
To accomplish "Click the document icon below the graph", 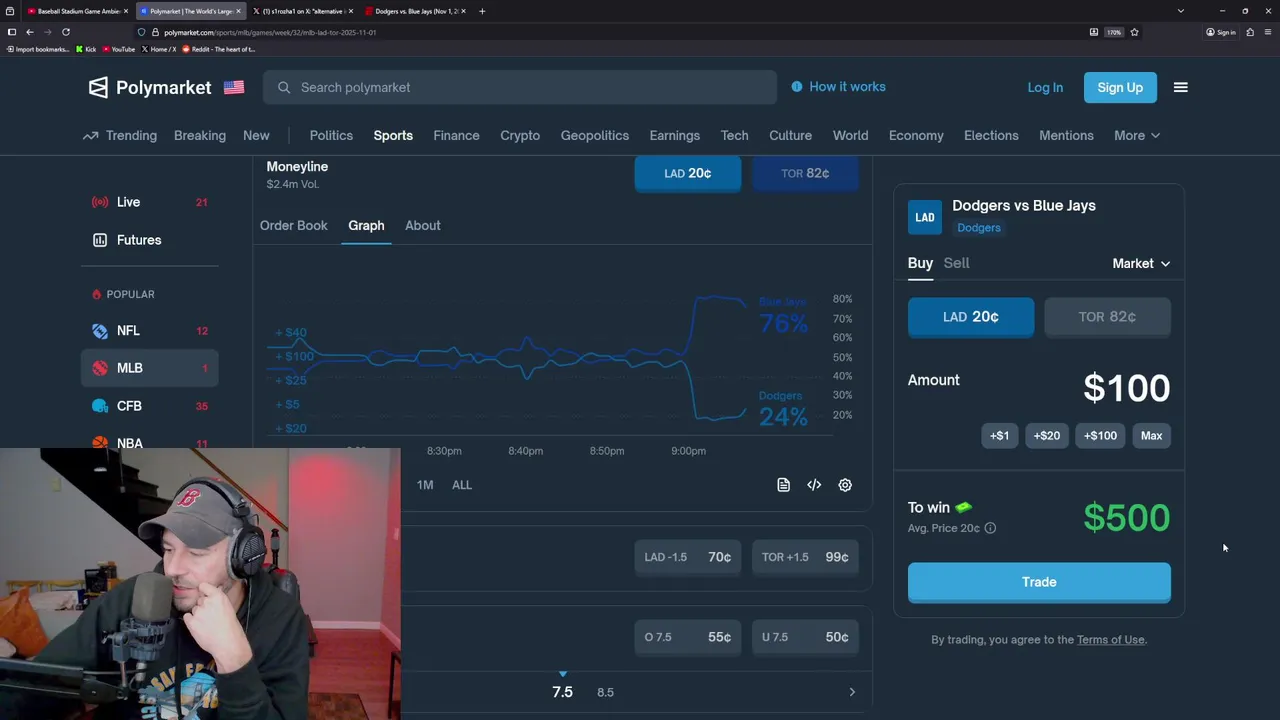I will point(783,485).
